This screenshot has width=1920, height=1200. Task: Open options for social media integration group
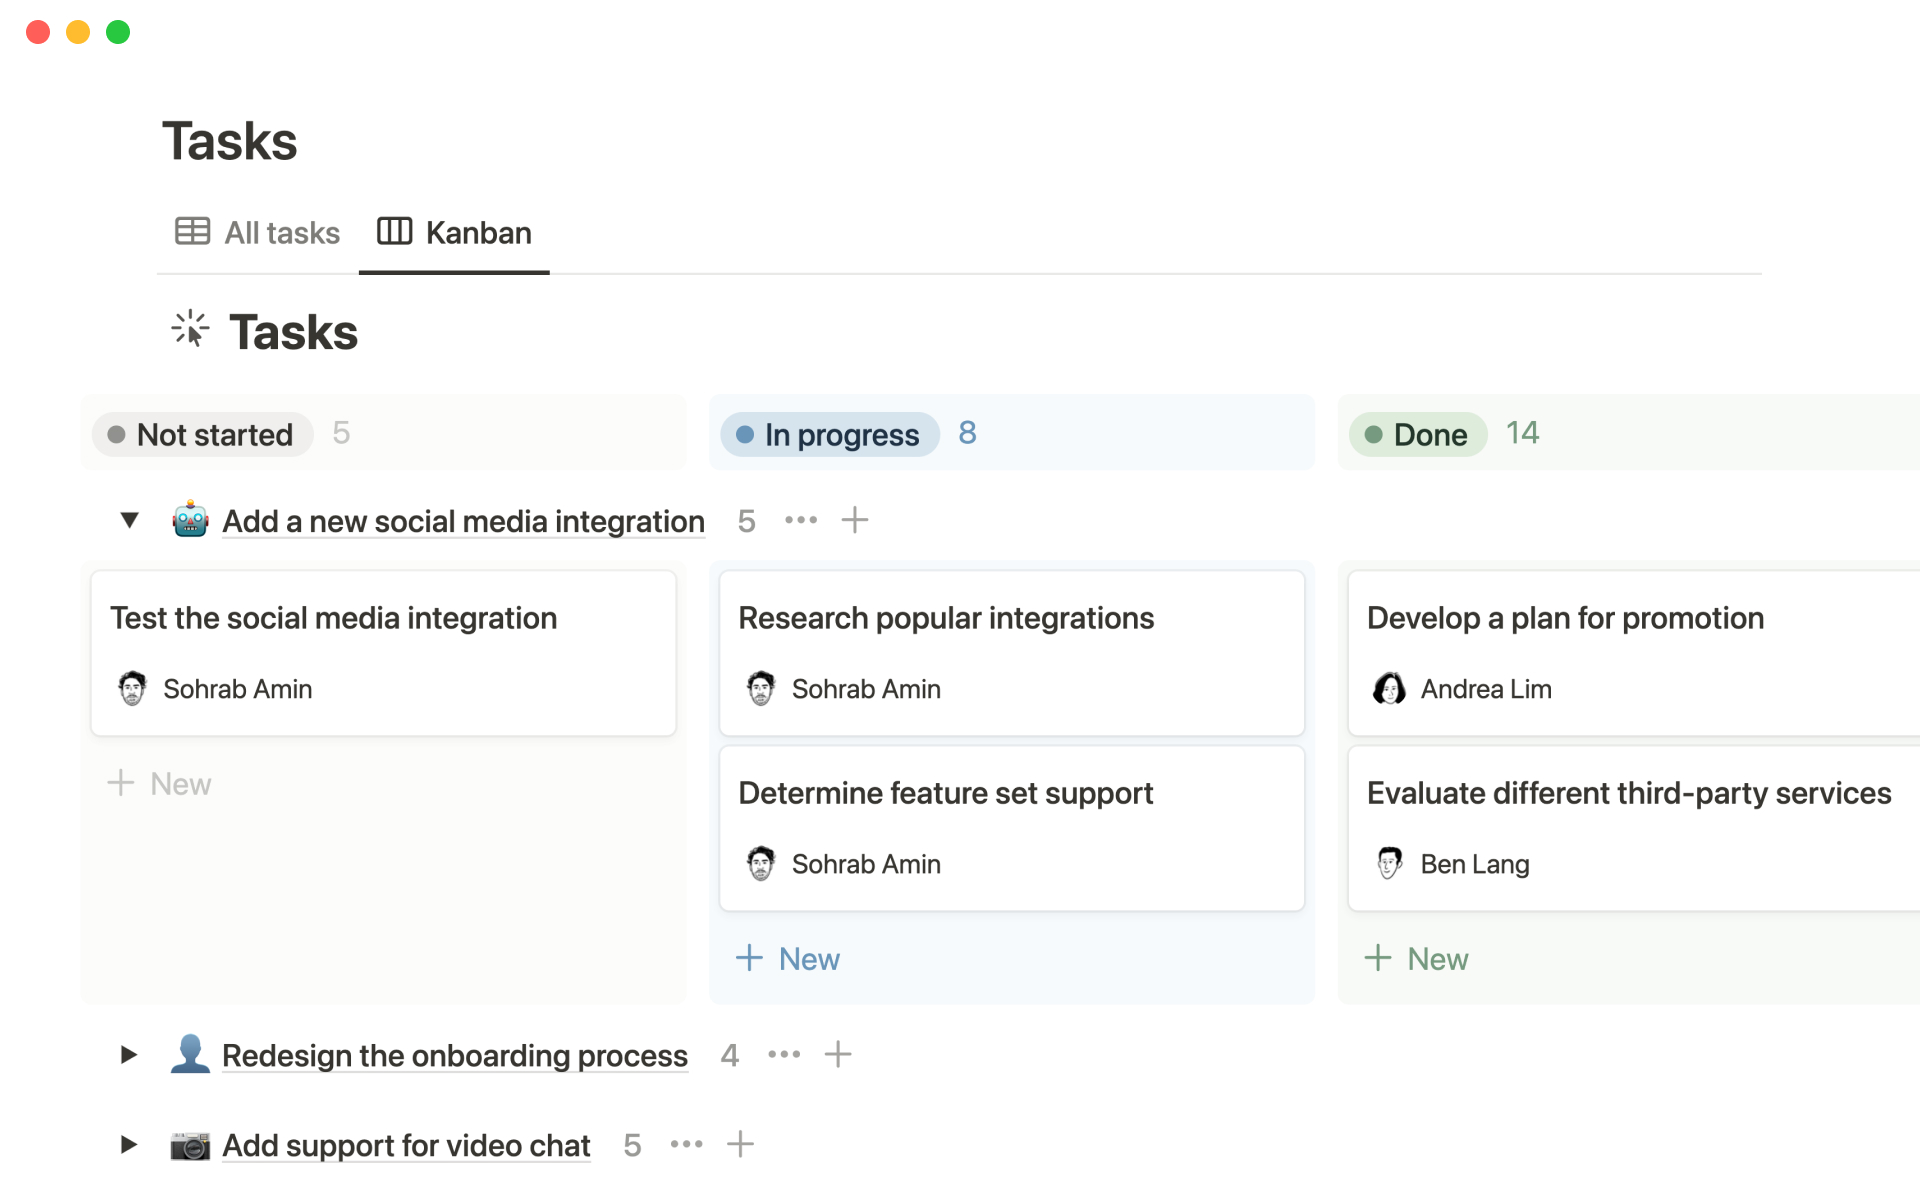(801, 520)
